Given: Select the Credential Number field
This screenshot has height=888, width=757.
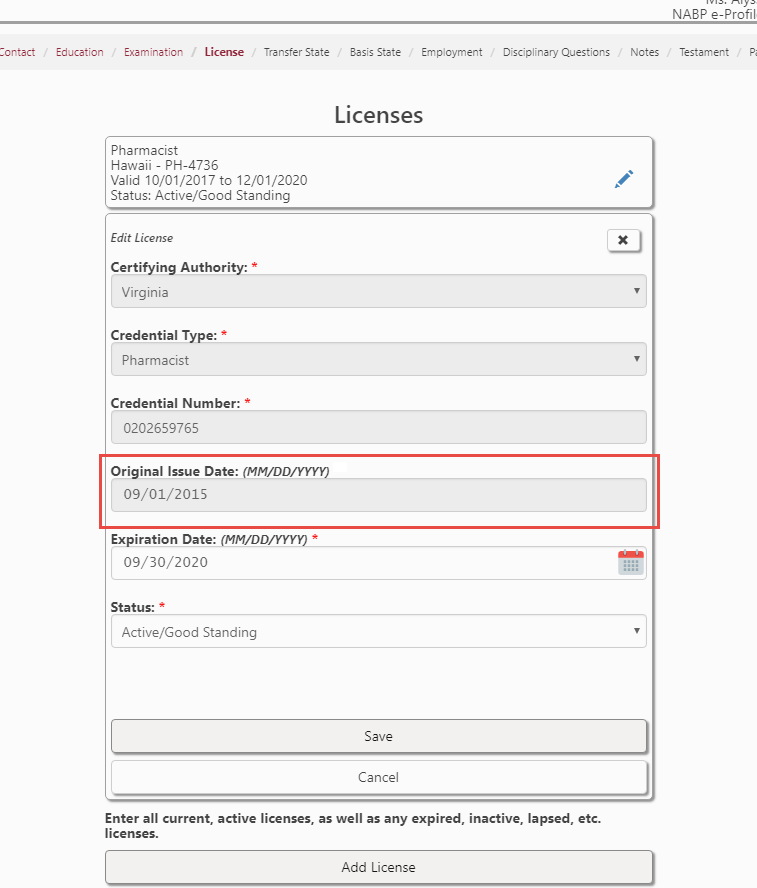Looking at the screenshot, I should 379,427.
